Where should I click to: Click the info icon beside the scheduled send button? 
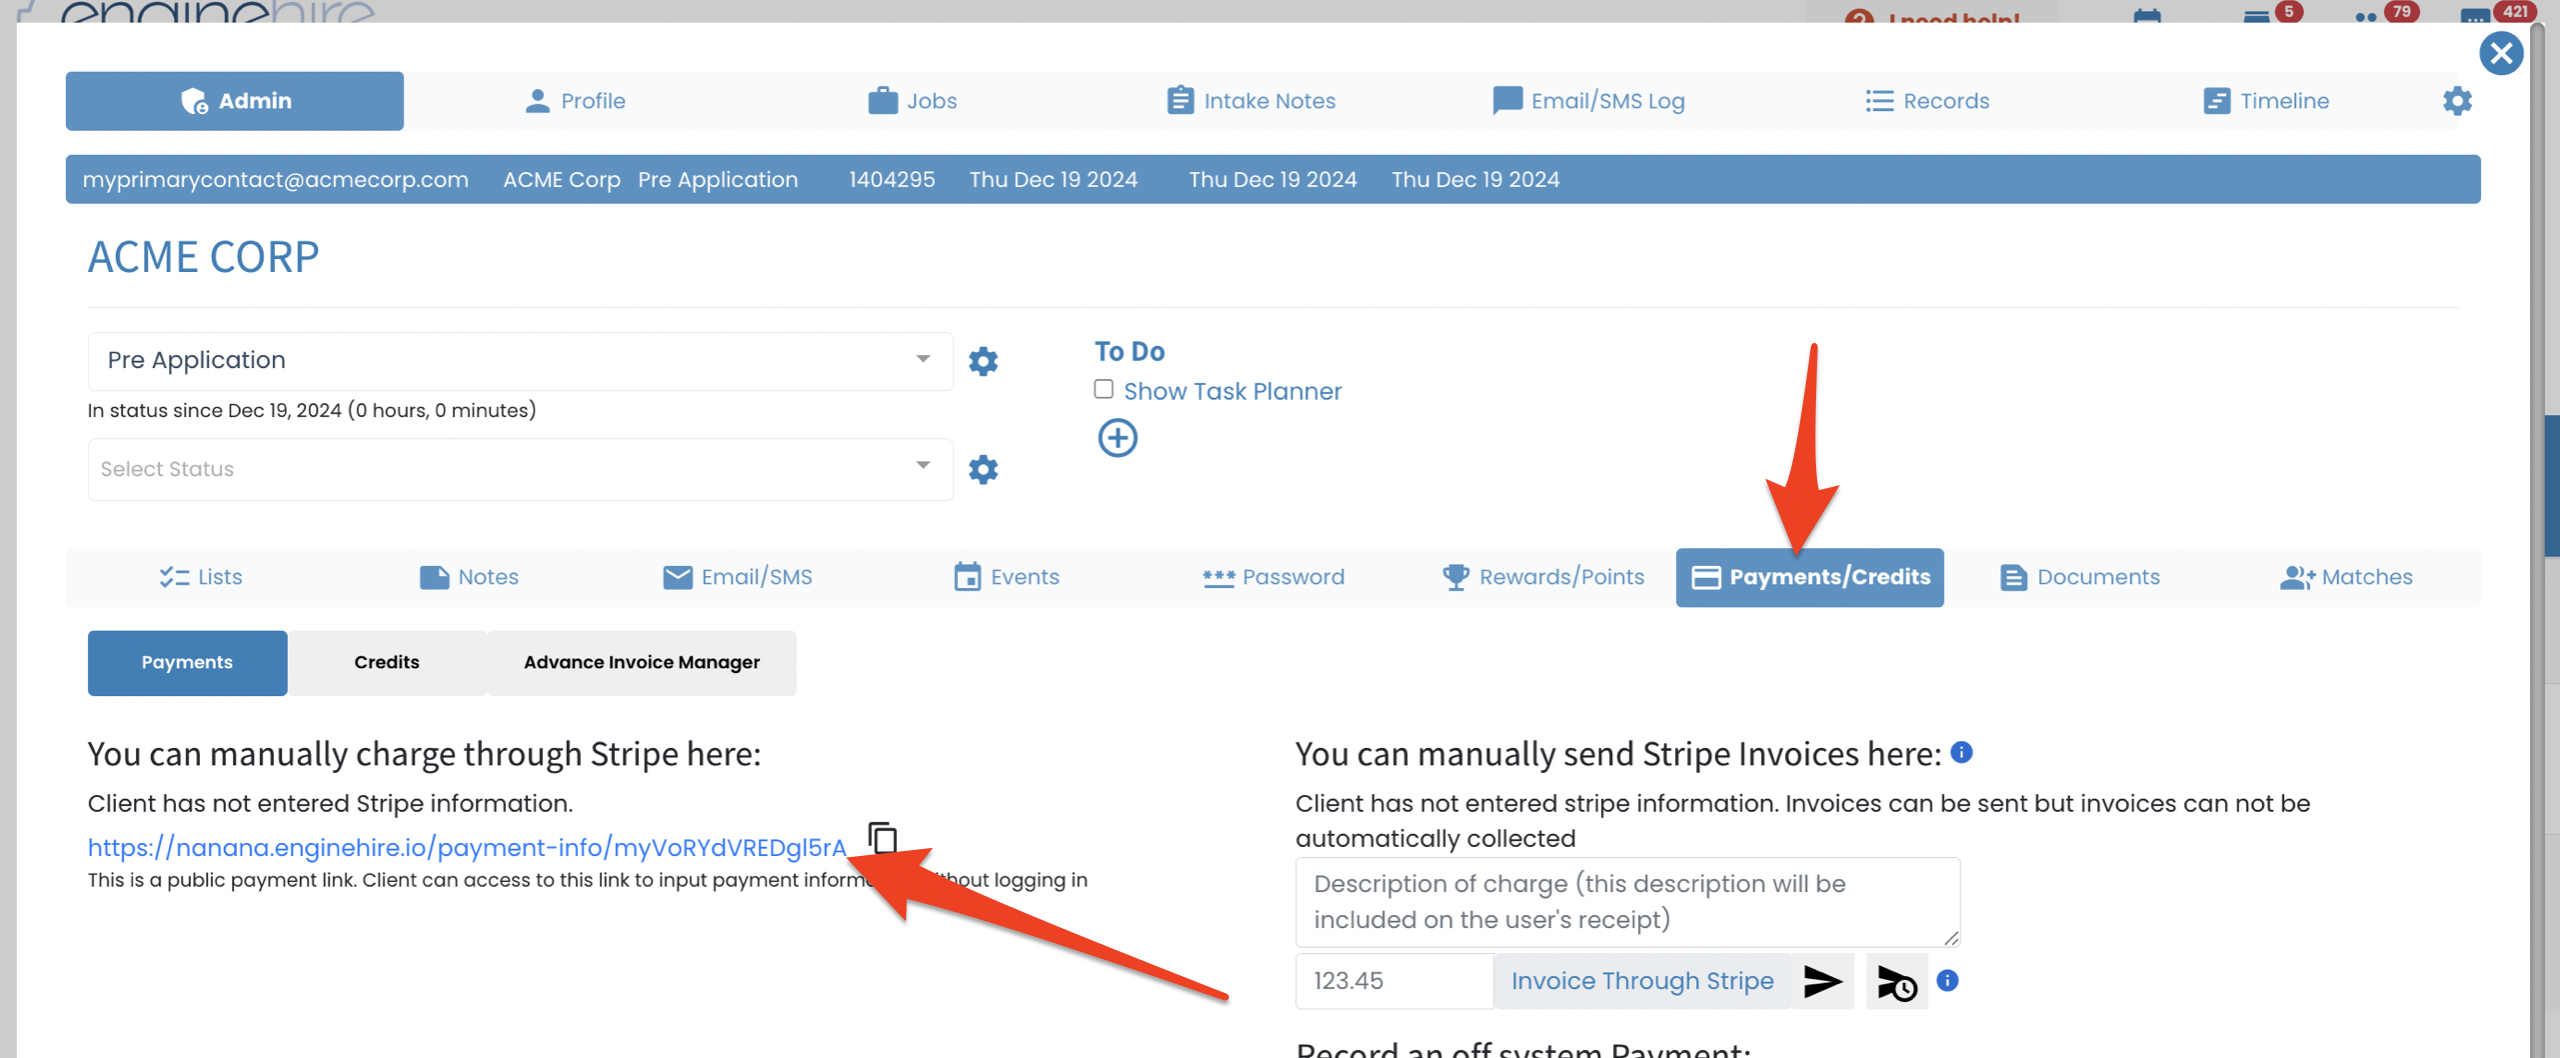tap(1947, 980)
